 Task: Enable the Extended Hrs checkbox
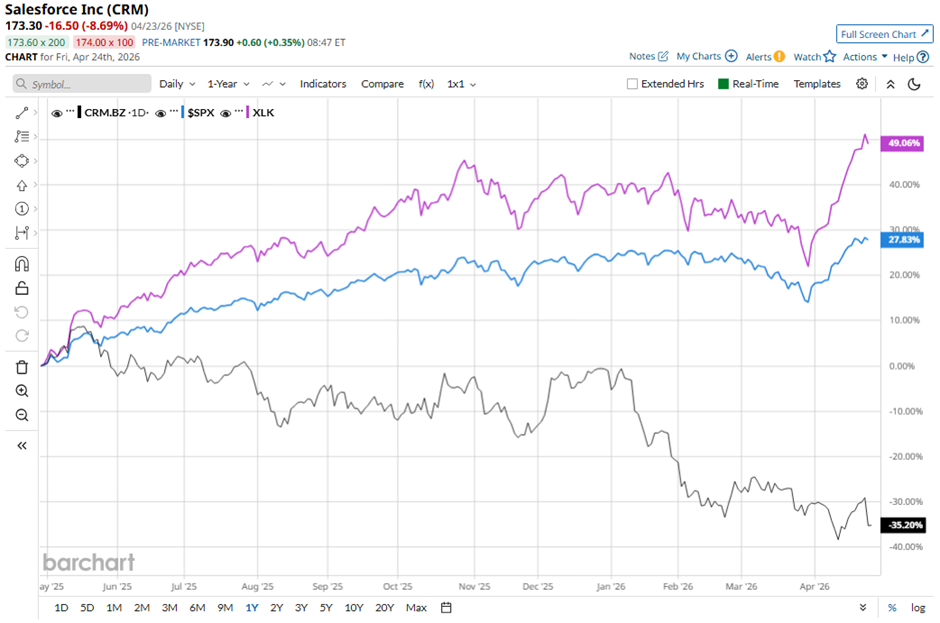pos(632,84)
